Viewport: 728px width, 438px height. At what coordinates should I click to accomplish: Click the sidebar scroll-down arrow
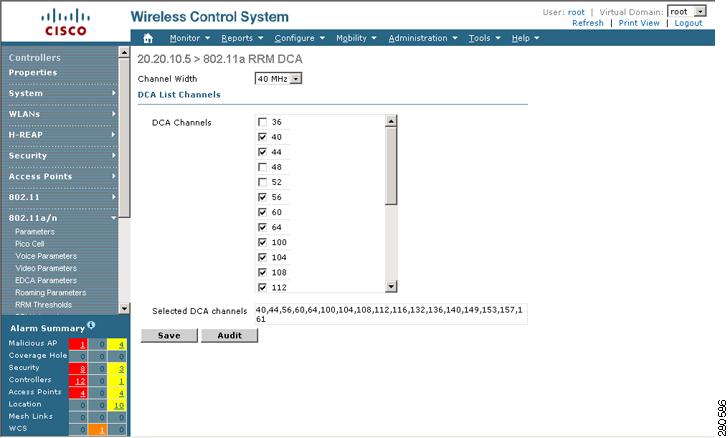point(124,308)
